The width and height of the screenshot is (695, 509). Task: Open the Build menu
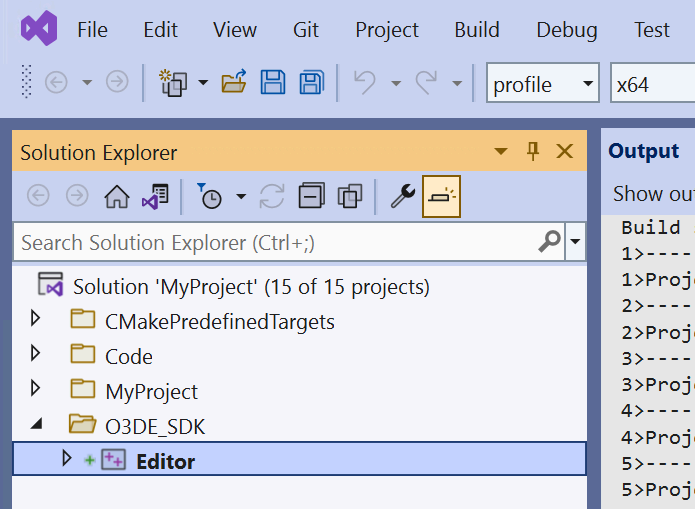click(x=476, y=30)
